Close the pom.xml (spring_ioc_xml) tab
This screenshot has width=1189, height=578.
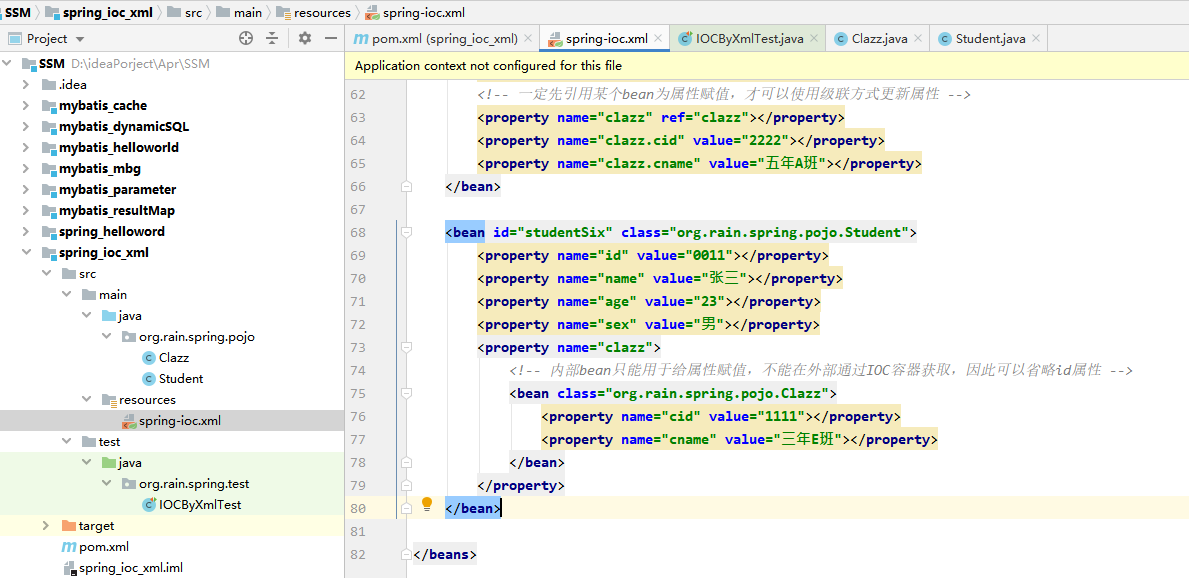(529, 38)
